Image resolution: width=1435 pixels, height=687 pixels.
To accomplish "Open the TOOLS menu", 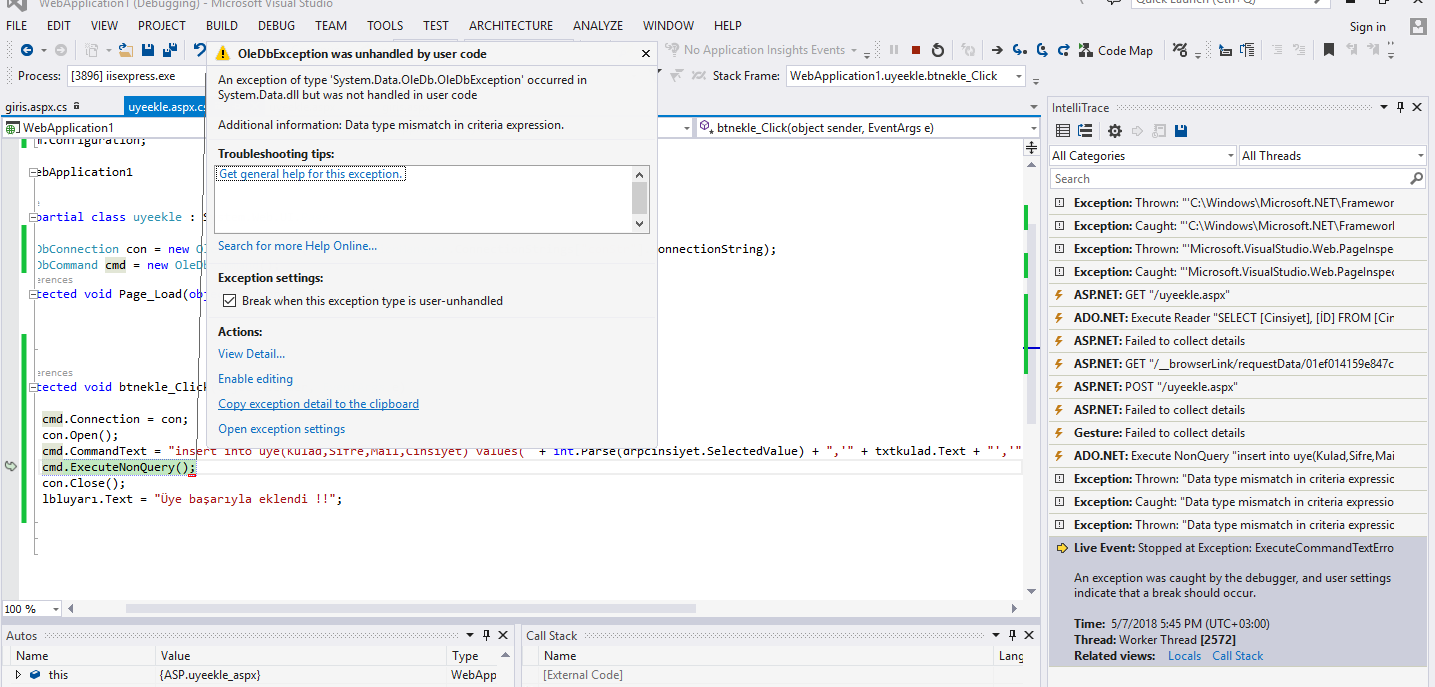I will click(x=385, y=25).
